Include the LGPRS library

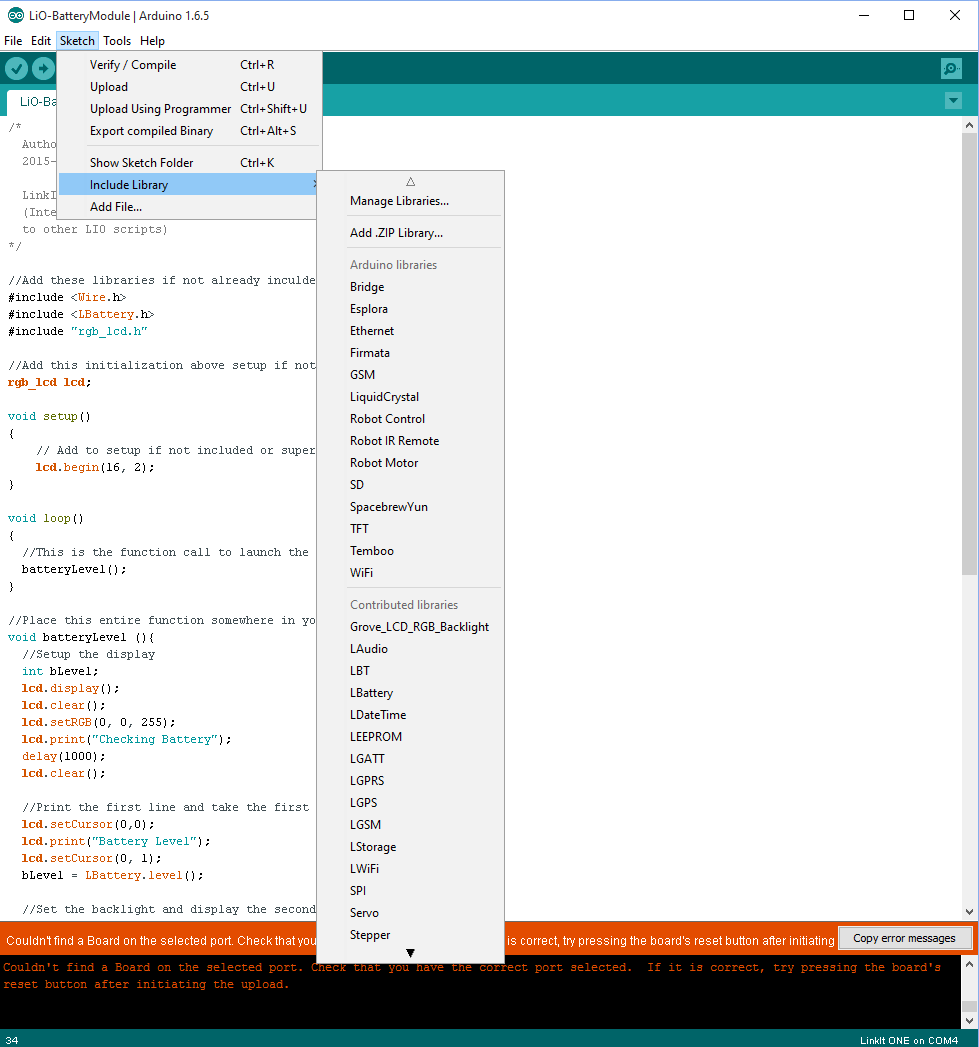coord(410,781)
